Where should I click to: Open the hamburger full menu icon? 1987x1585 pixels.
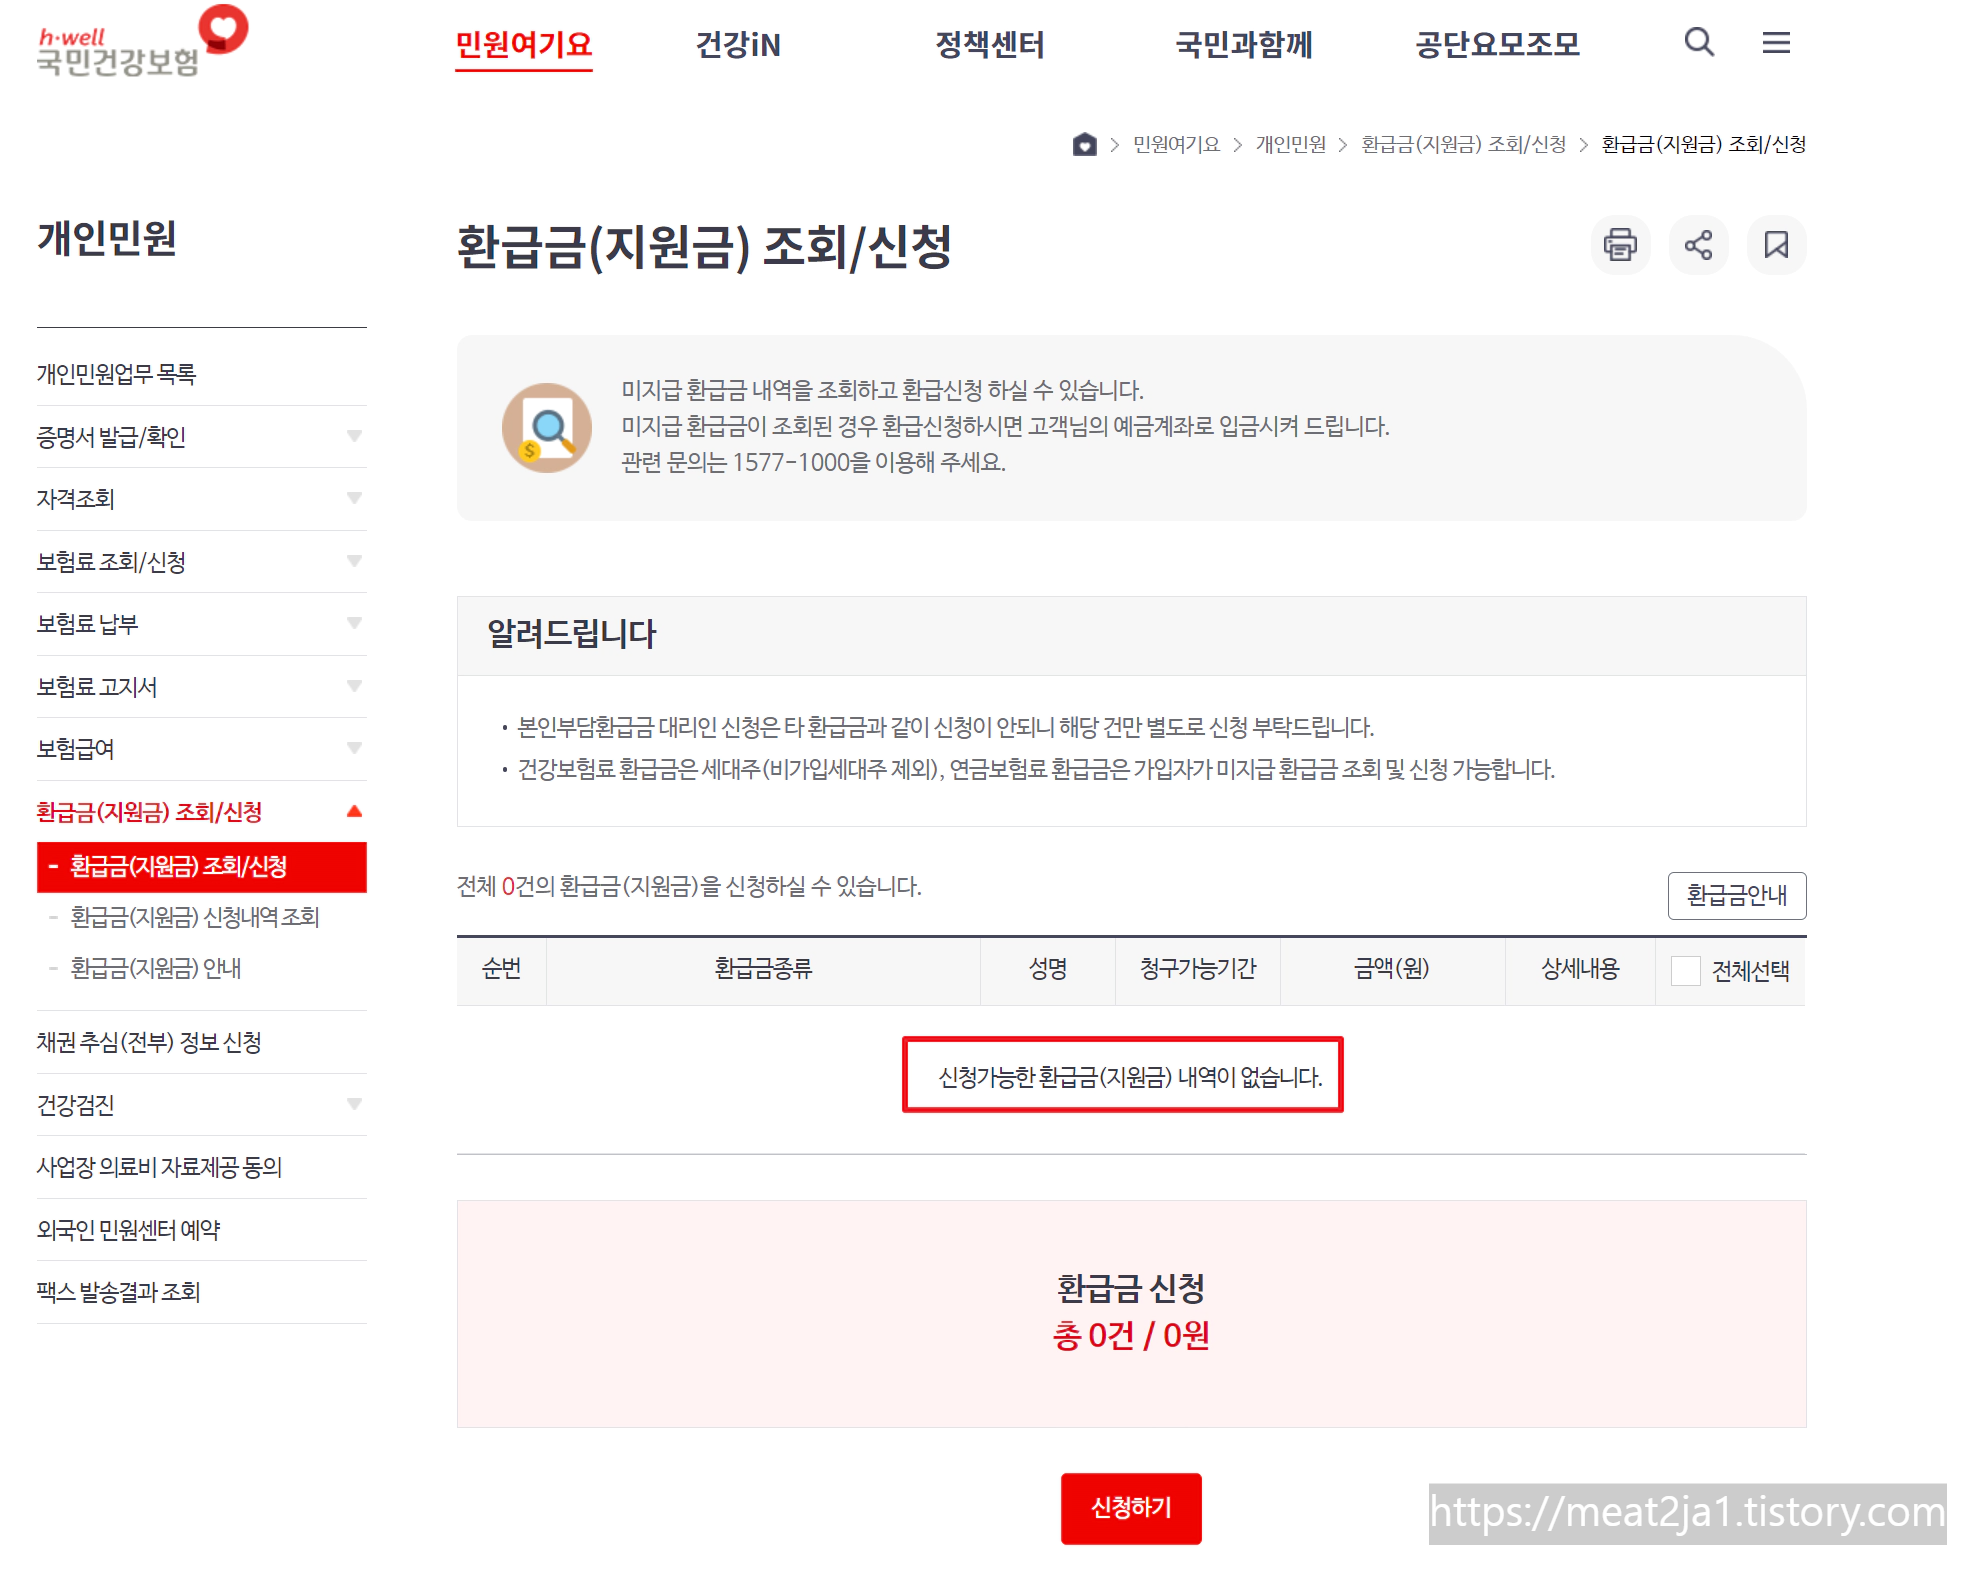click(1775, 43)
